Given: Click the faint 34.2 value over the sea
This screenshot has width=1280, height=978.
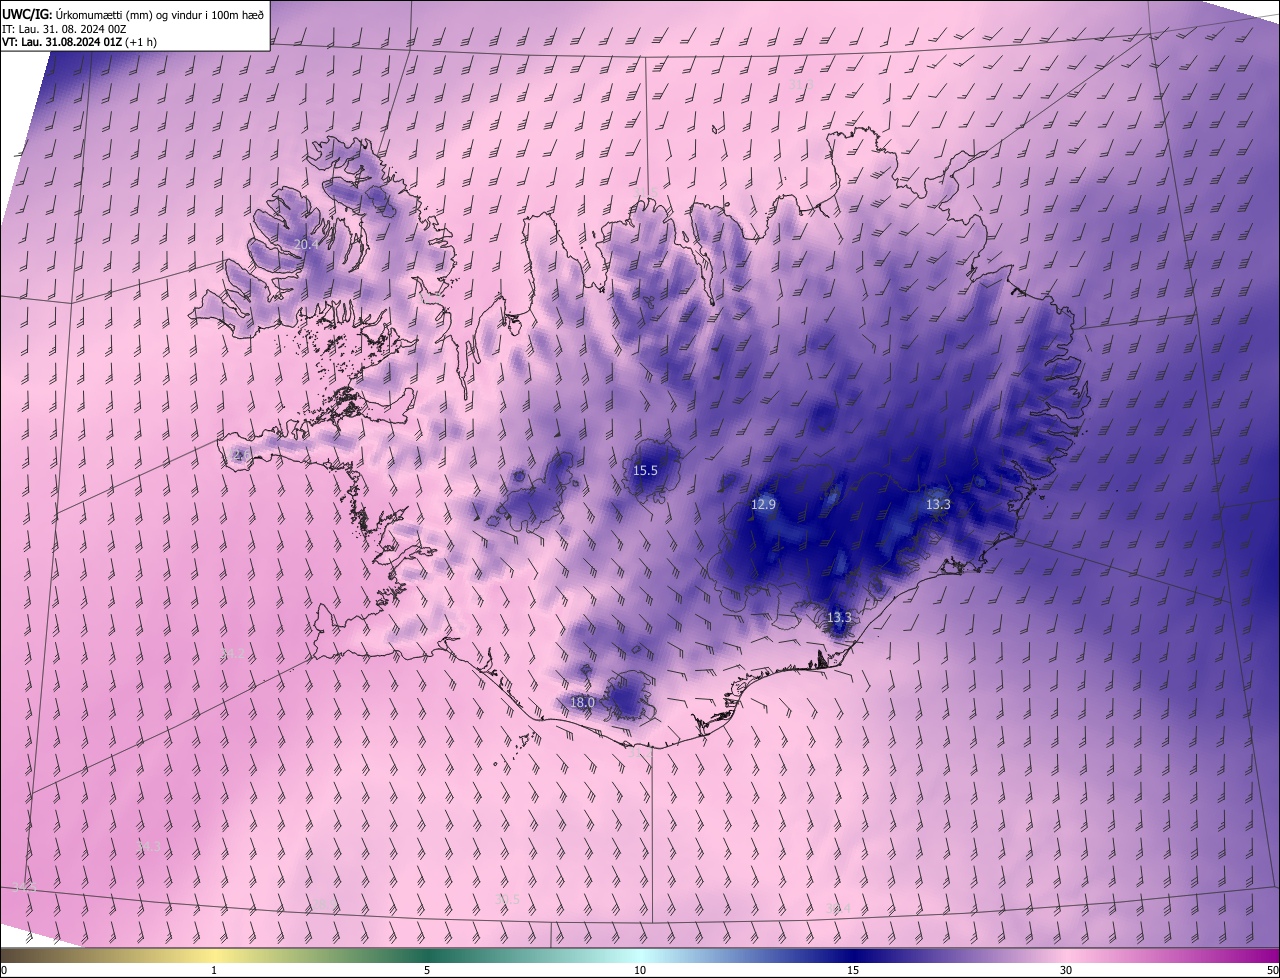Looking at the screenshot, I should click(x=231, y=654).
